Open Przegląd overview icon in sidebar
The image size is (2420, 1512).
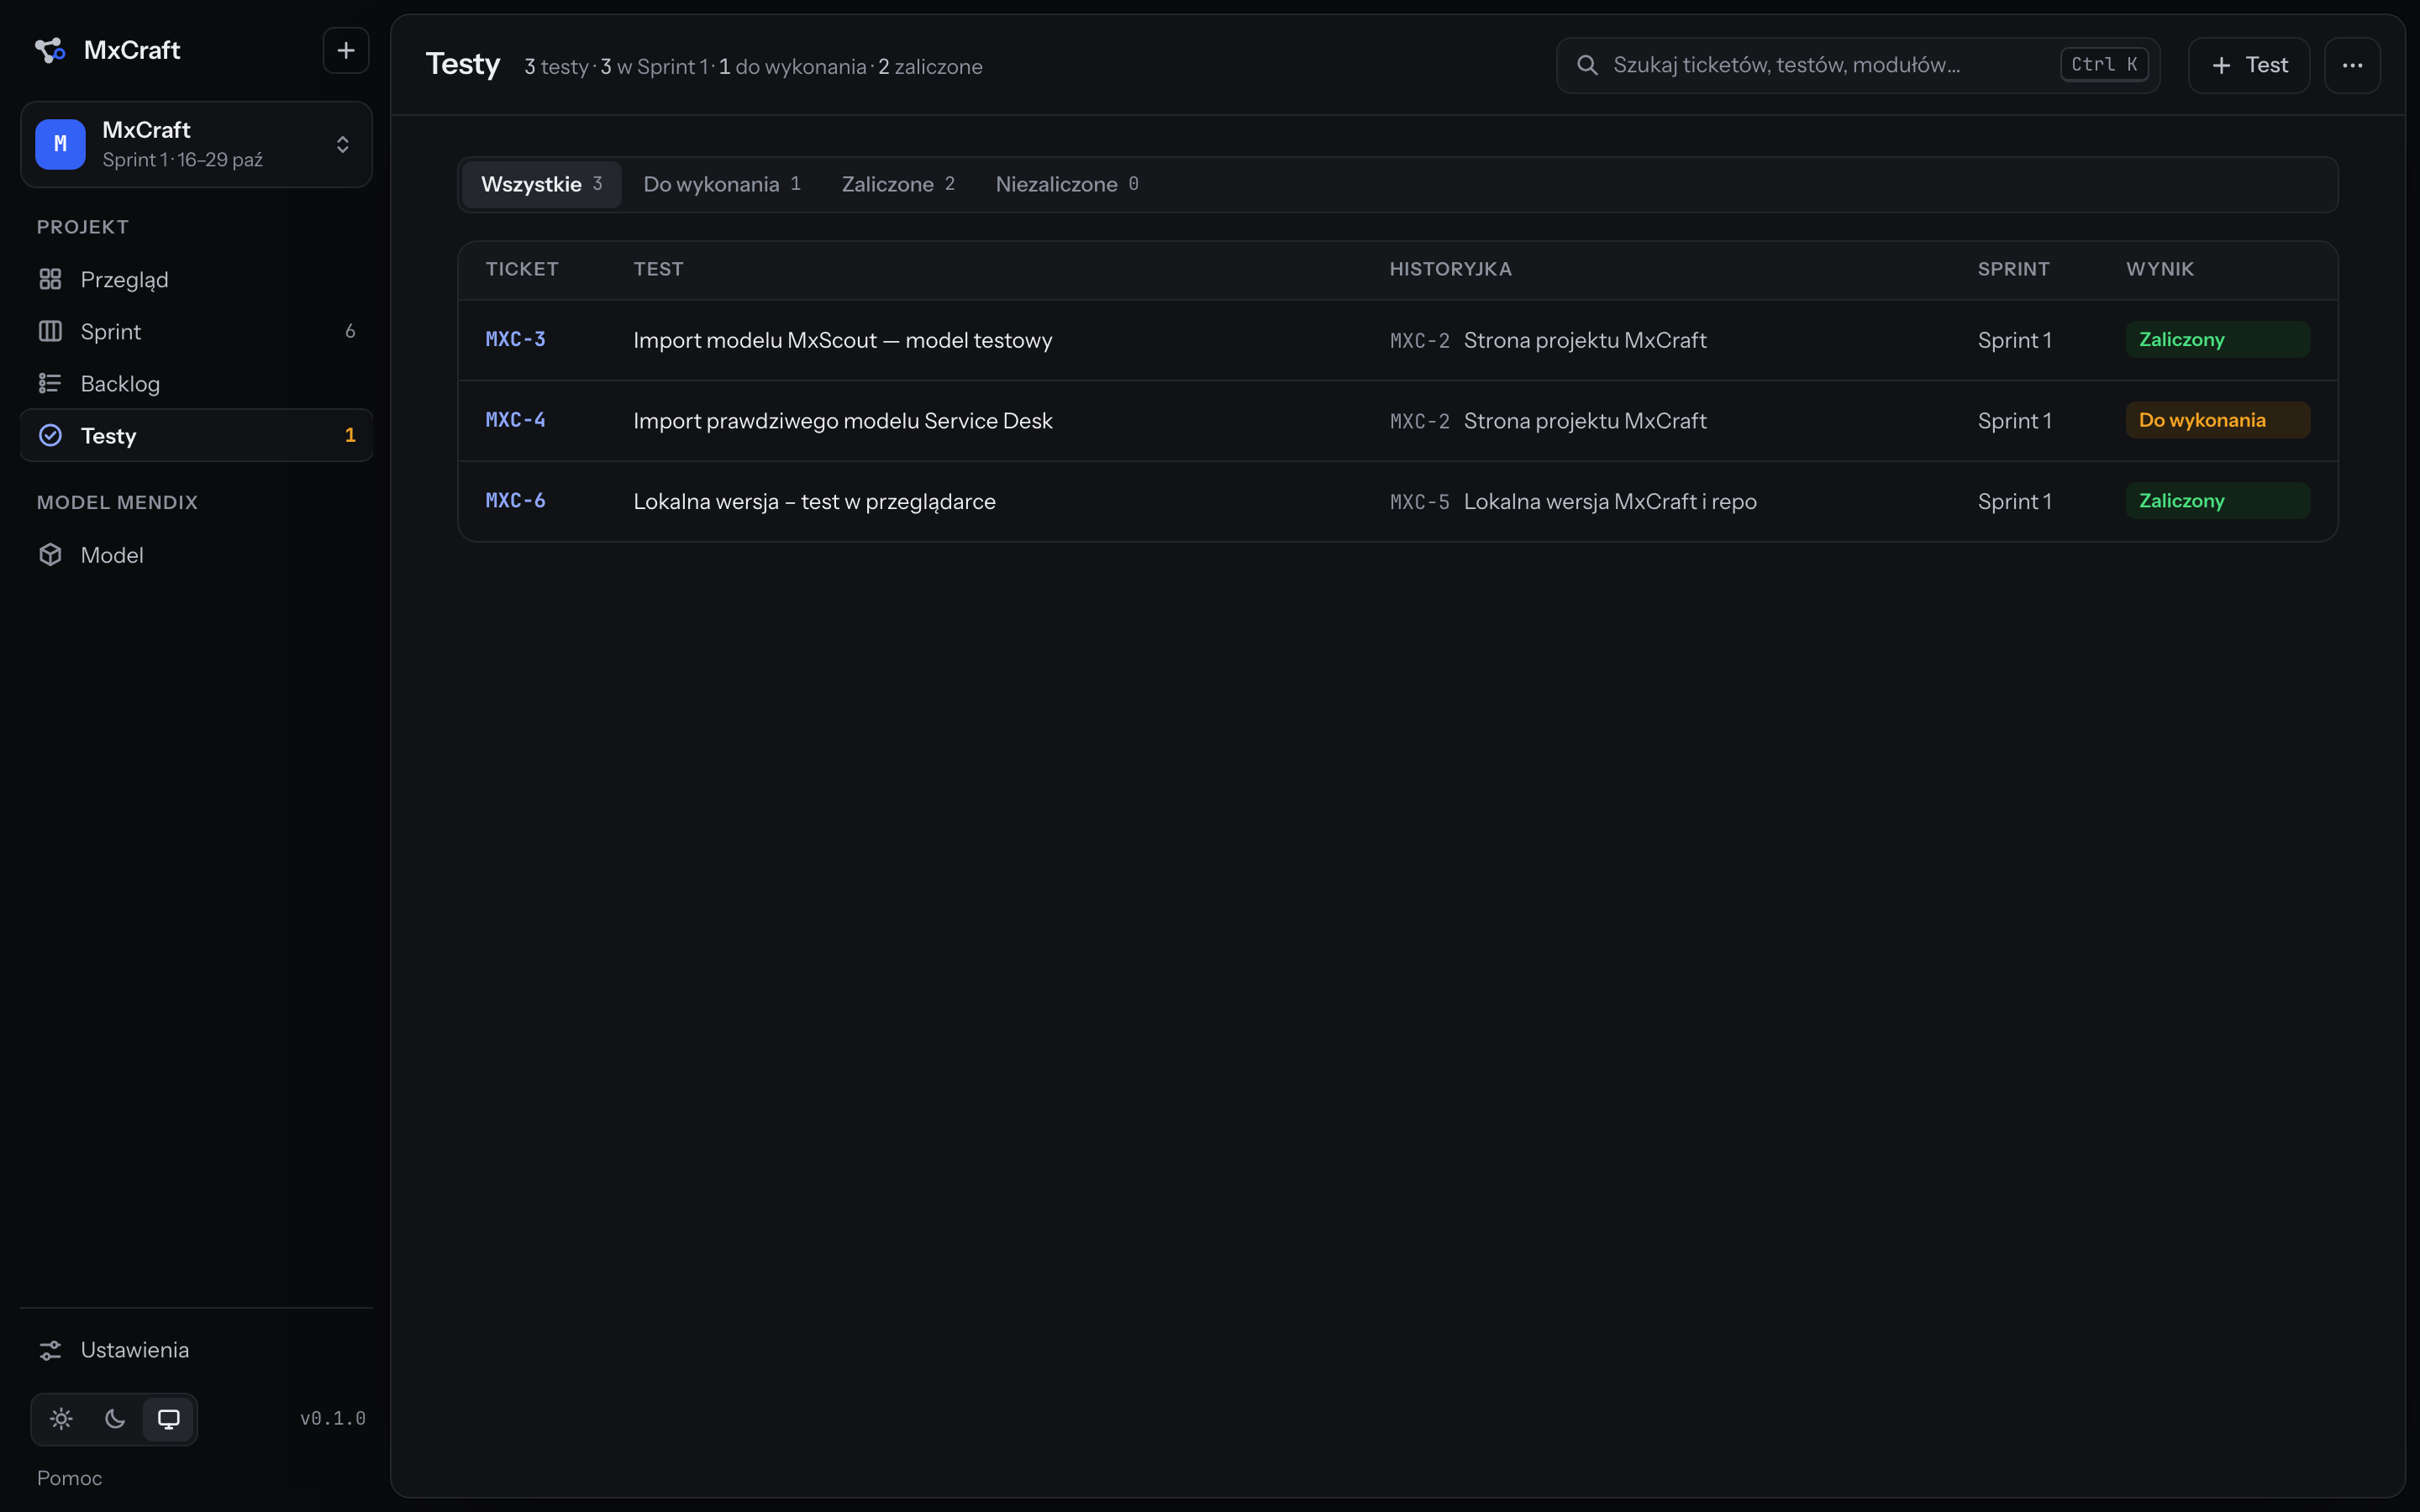pos(50,279)
